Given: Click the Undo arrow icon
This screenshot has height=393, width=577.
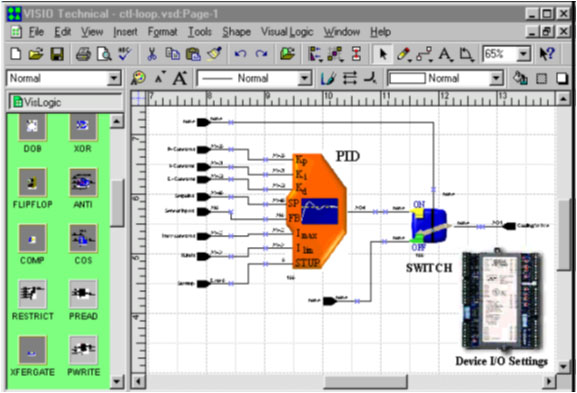Looking at the screenshot, I should (240, 54).
